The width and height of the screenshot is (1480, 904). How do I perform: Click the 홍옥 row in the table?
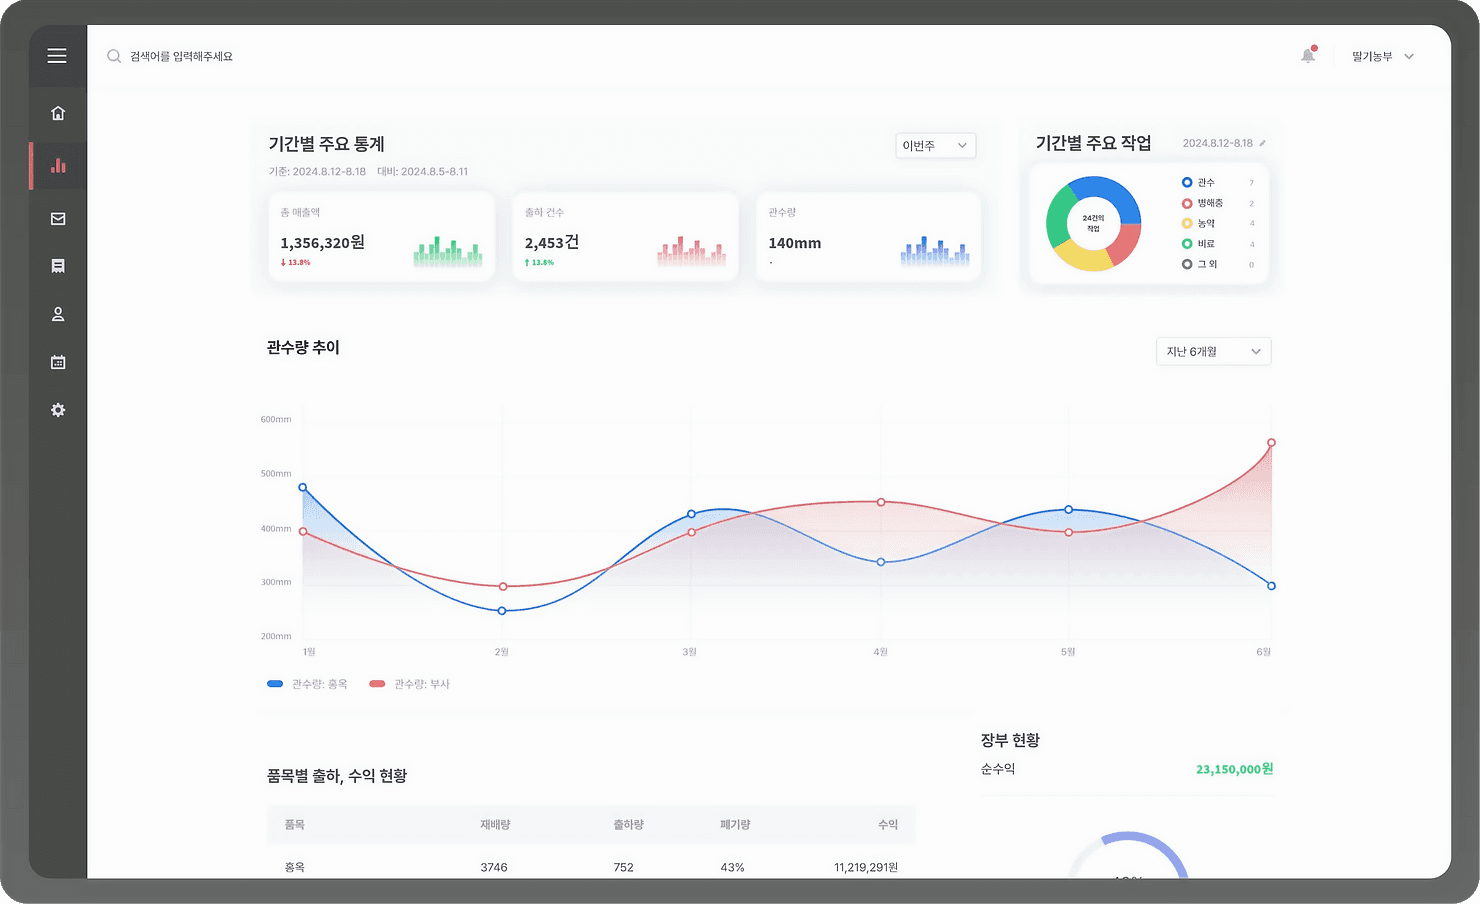click(591, 866)
